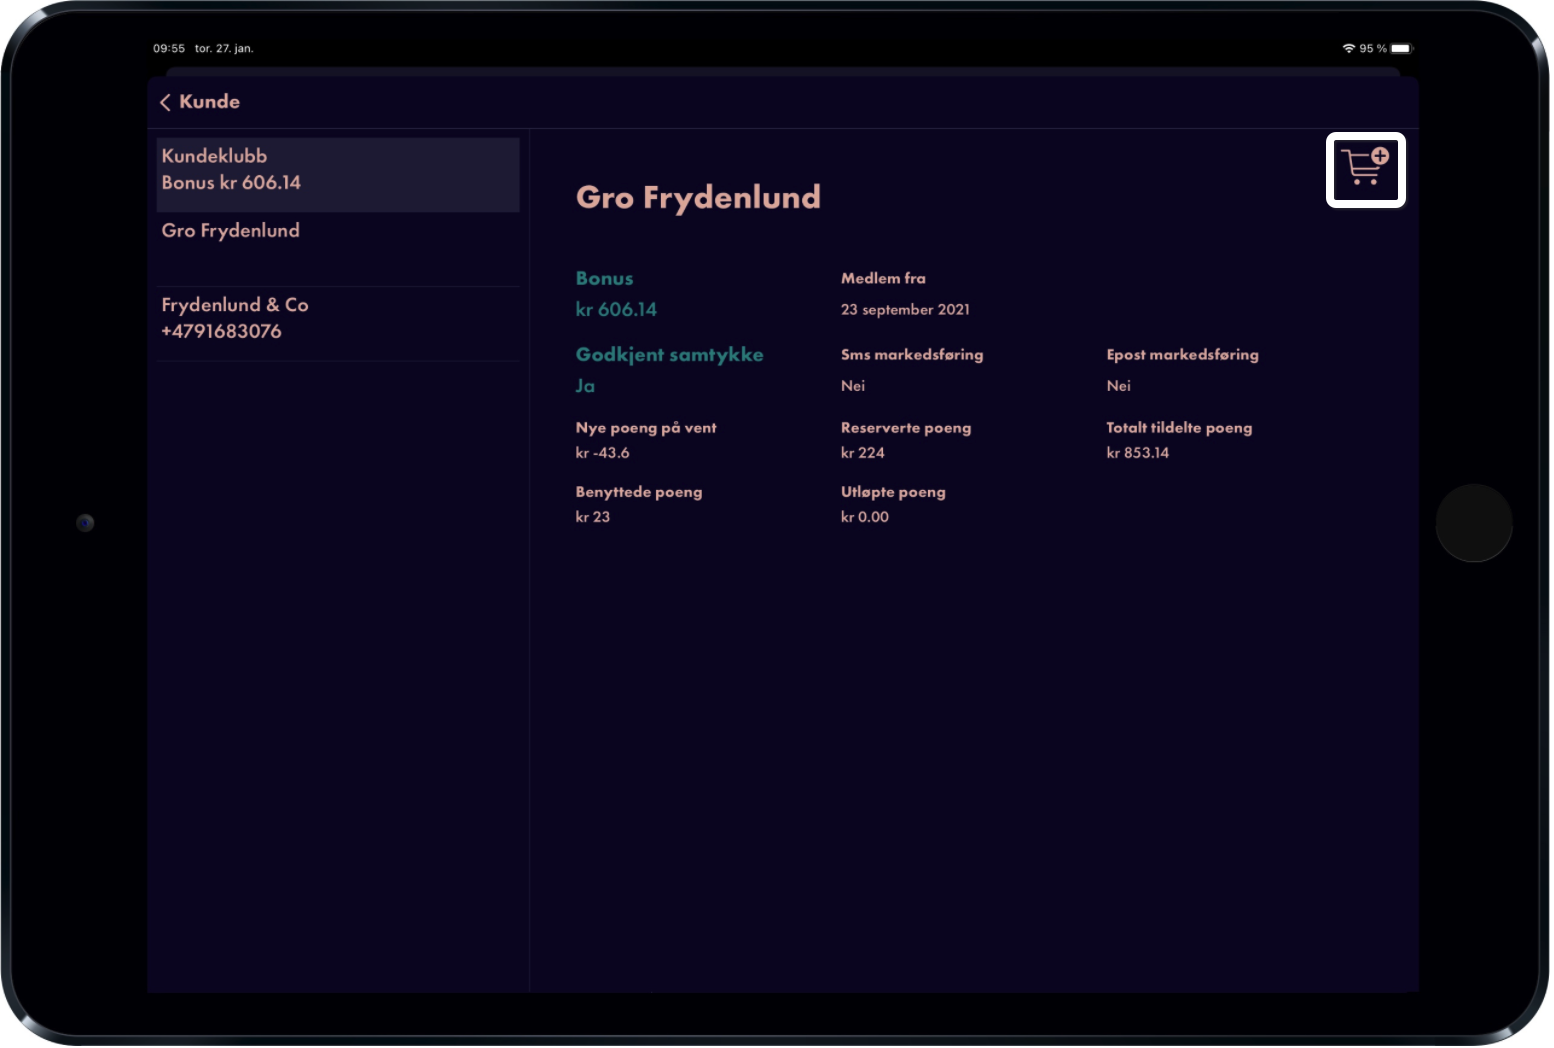The image size is (1554, 1048).
Task: Open the Gro Frydenlund list entry
Action: tap(339, 249)
